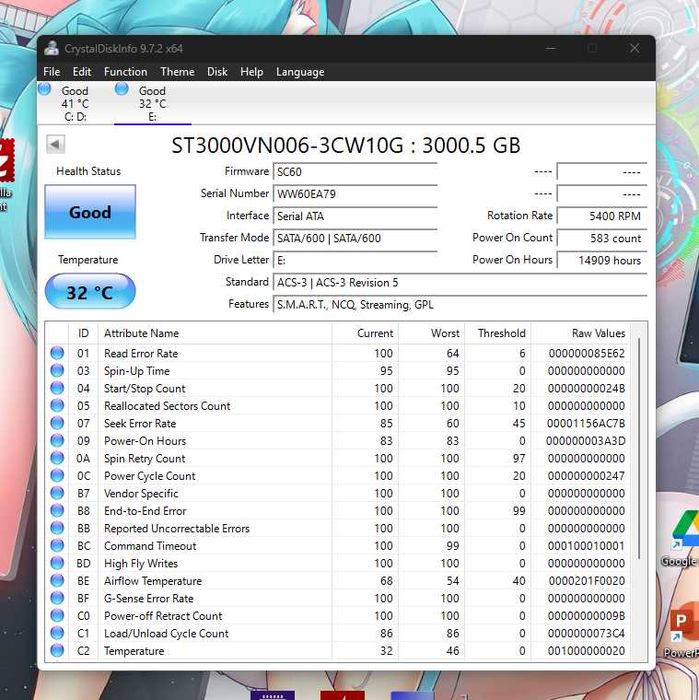The width and height of the screenshot is (699, 700).
Task: Click status icon for Airflow Temperature
Action: 57,580
